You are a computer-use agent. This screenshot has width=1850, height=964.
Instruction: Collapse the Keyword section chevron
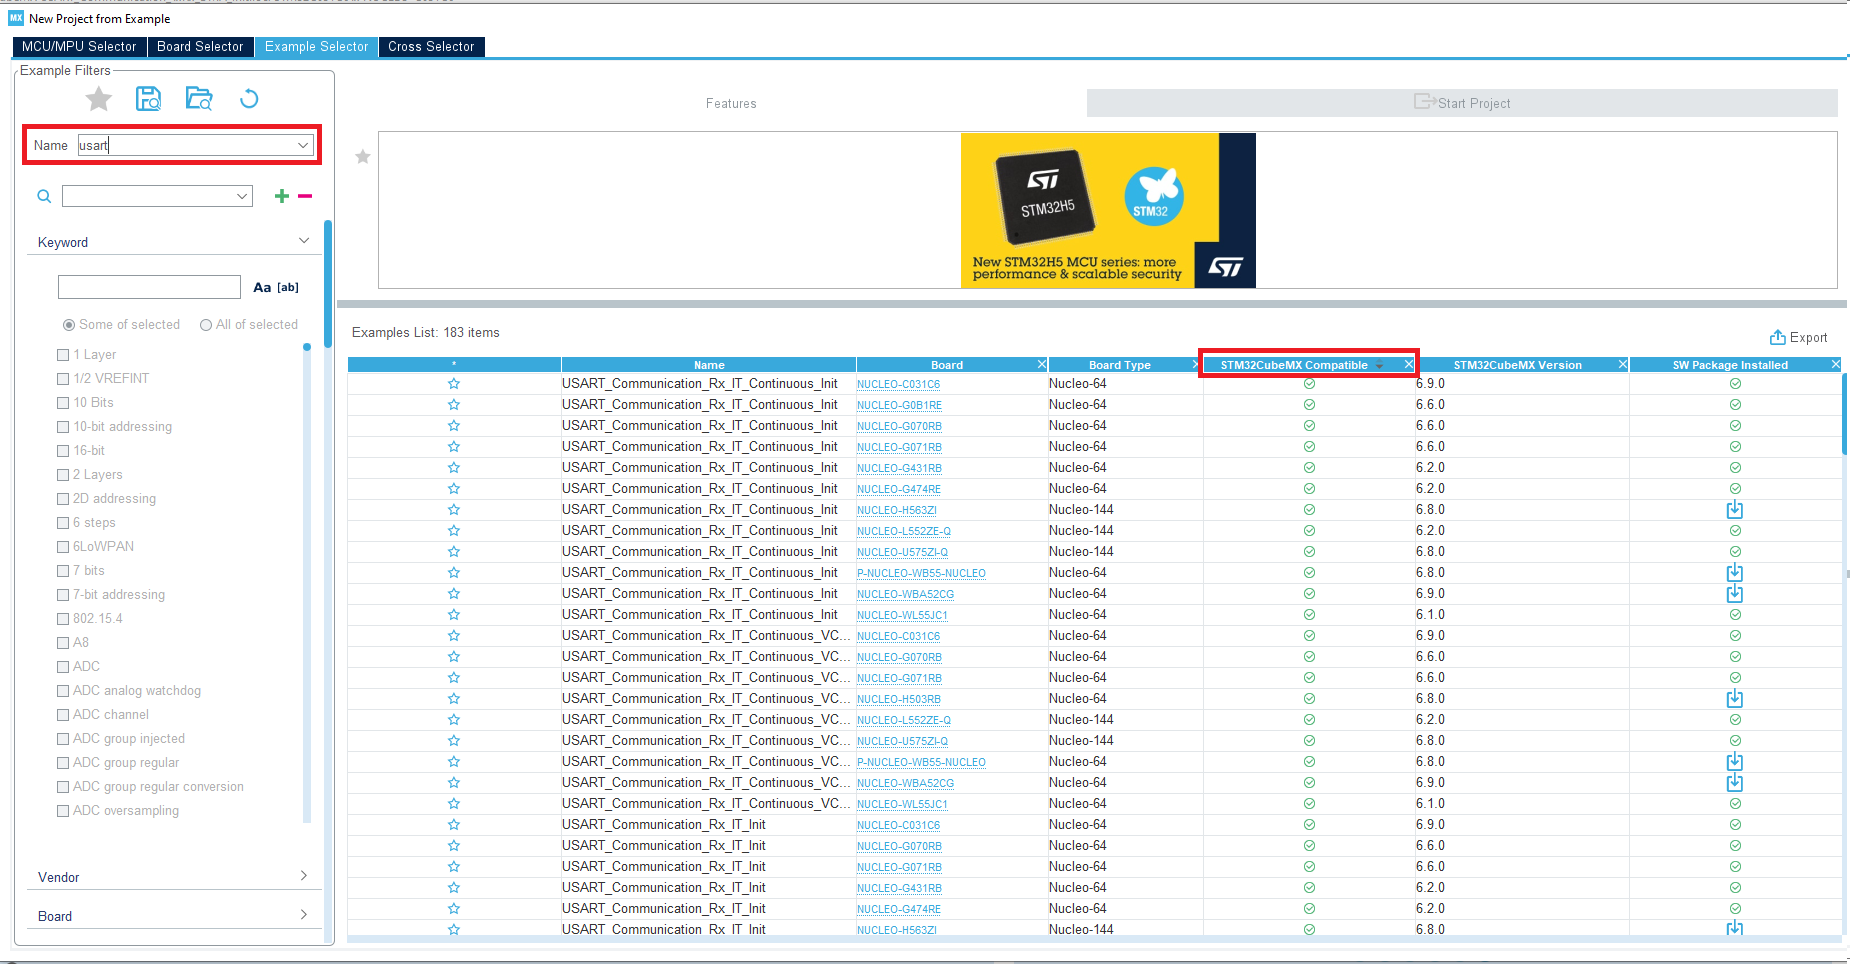303,240
